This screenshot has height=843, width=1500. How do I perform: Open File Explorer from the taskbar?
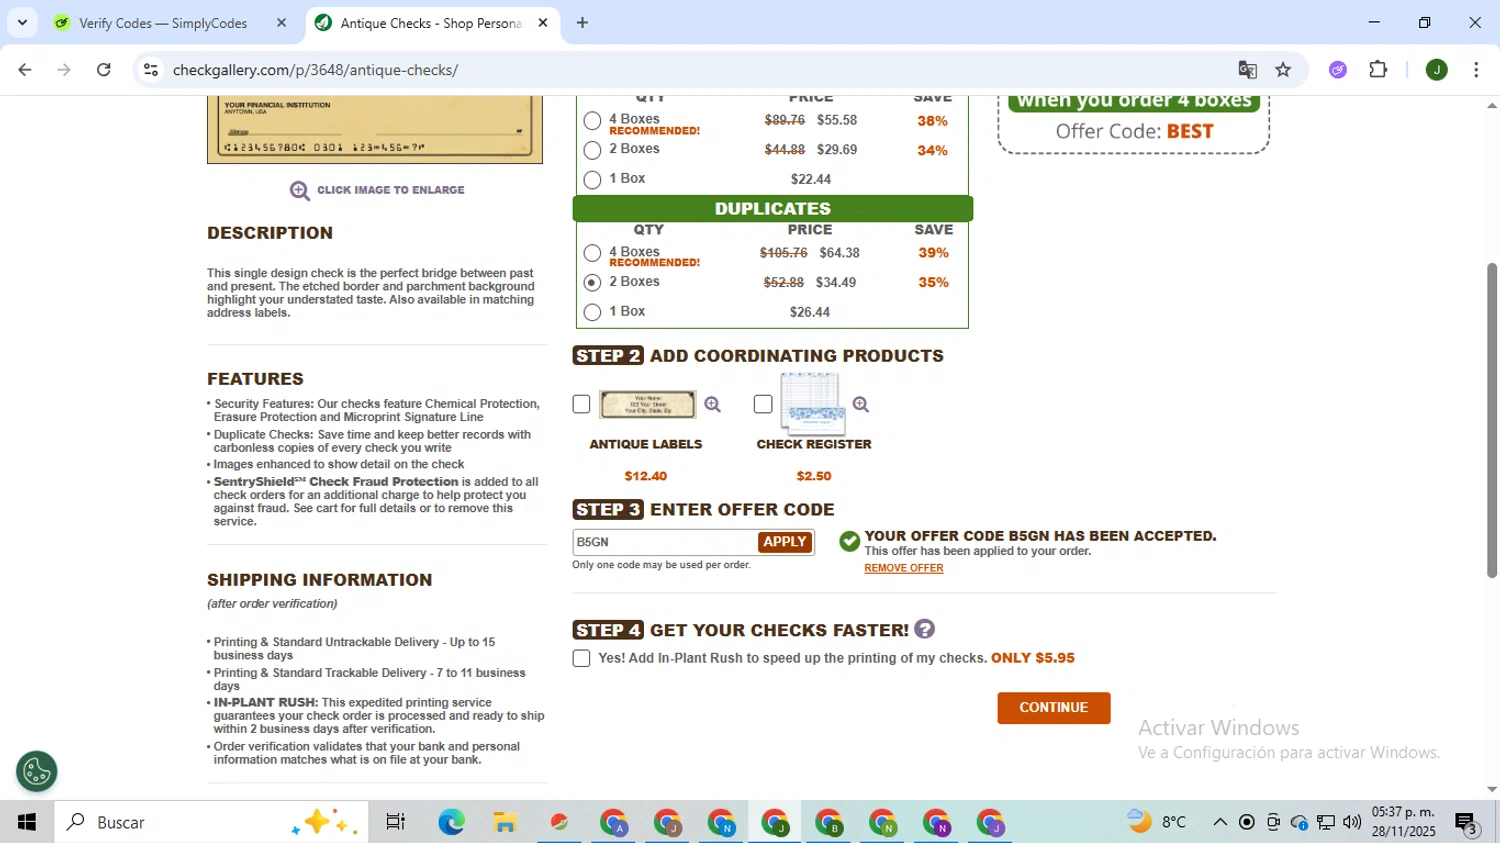(x=505, y=822)
